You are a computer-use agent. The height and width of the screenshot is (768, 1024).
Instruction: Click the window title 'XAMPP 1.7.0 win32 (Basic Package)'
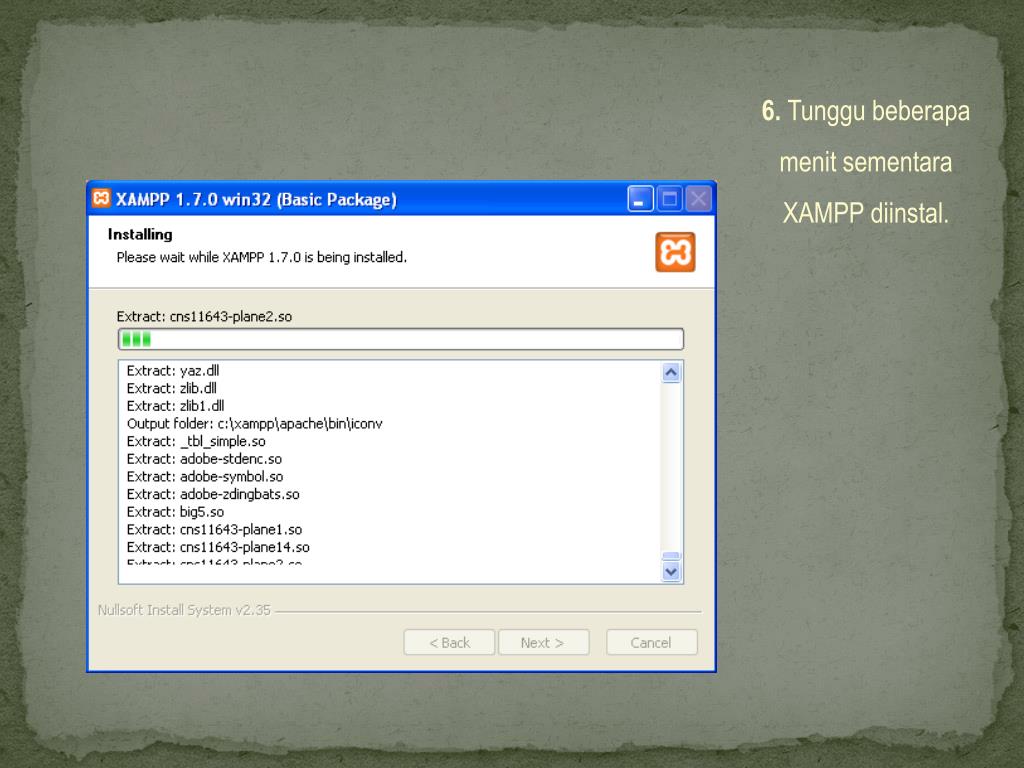coord(257,199)
